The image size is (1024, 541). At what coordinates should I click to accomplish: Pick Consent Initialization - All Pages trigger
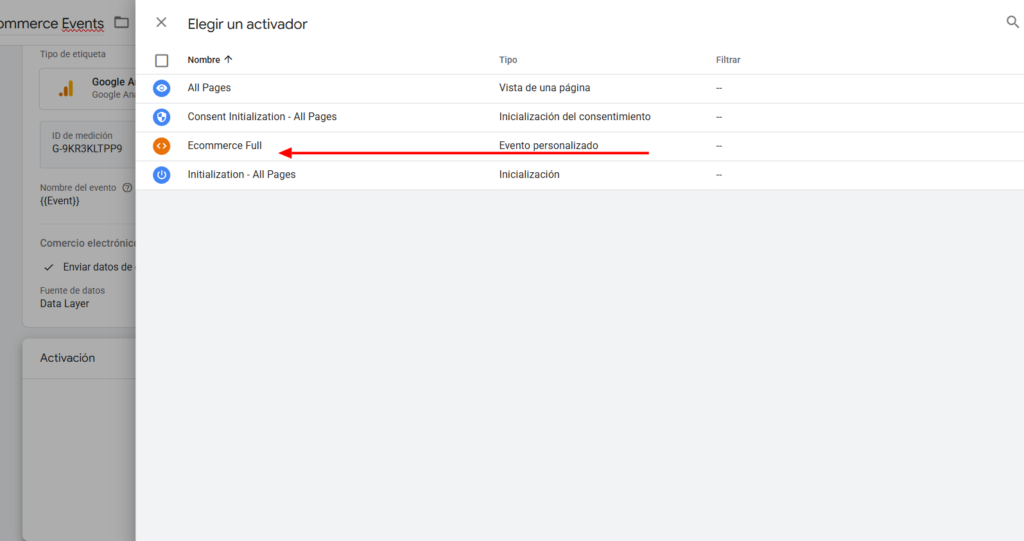point(262,117)
